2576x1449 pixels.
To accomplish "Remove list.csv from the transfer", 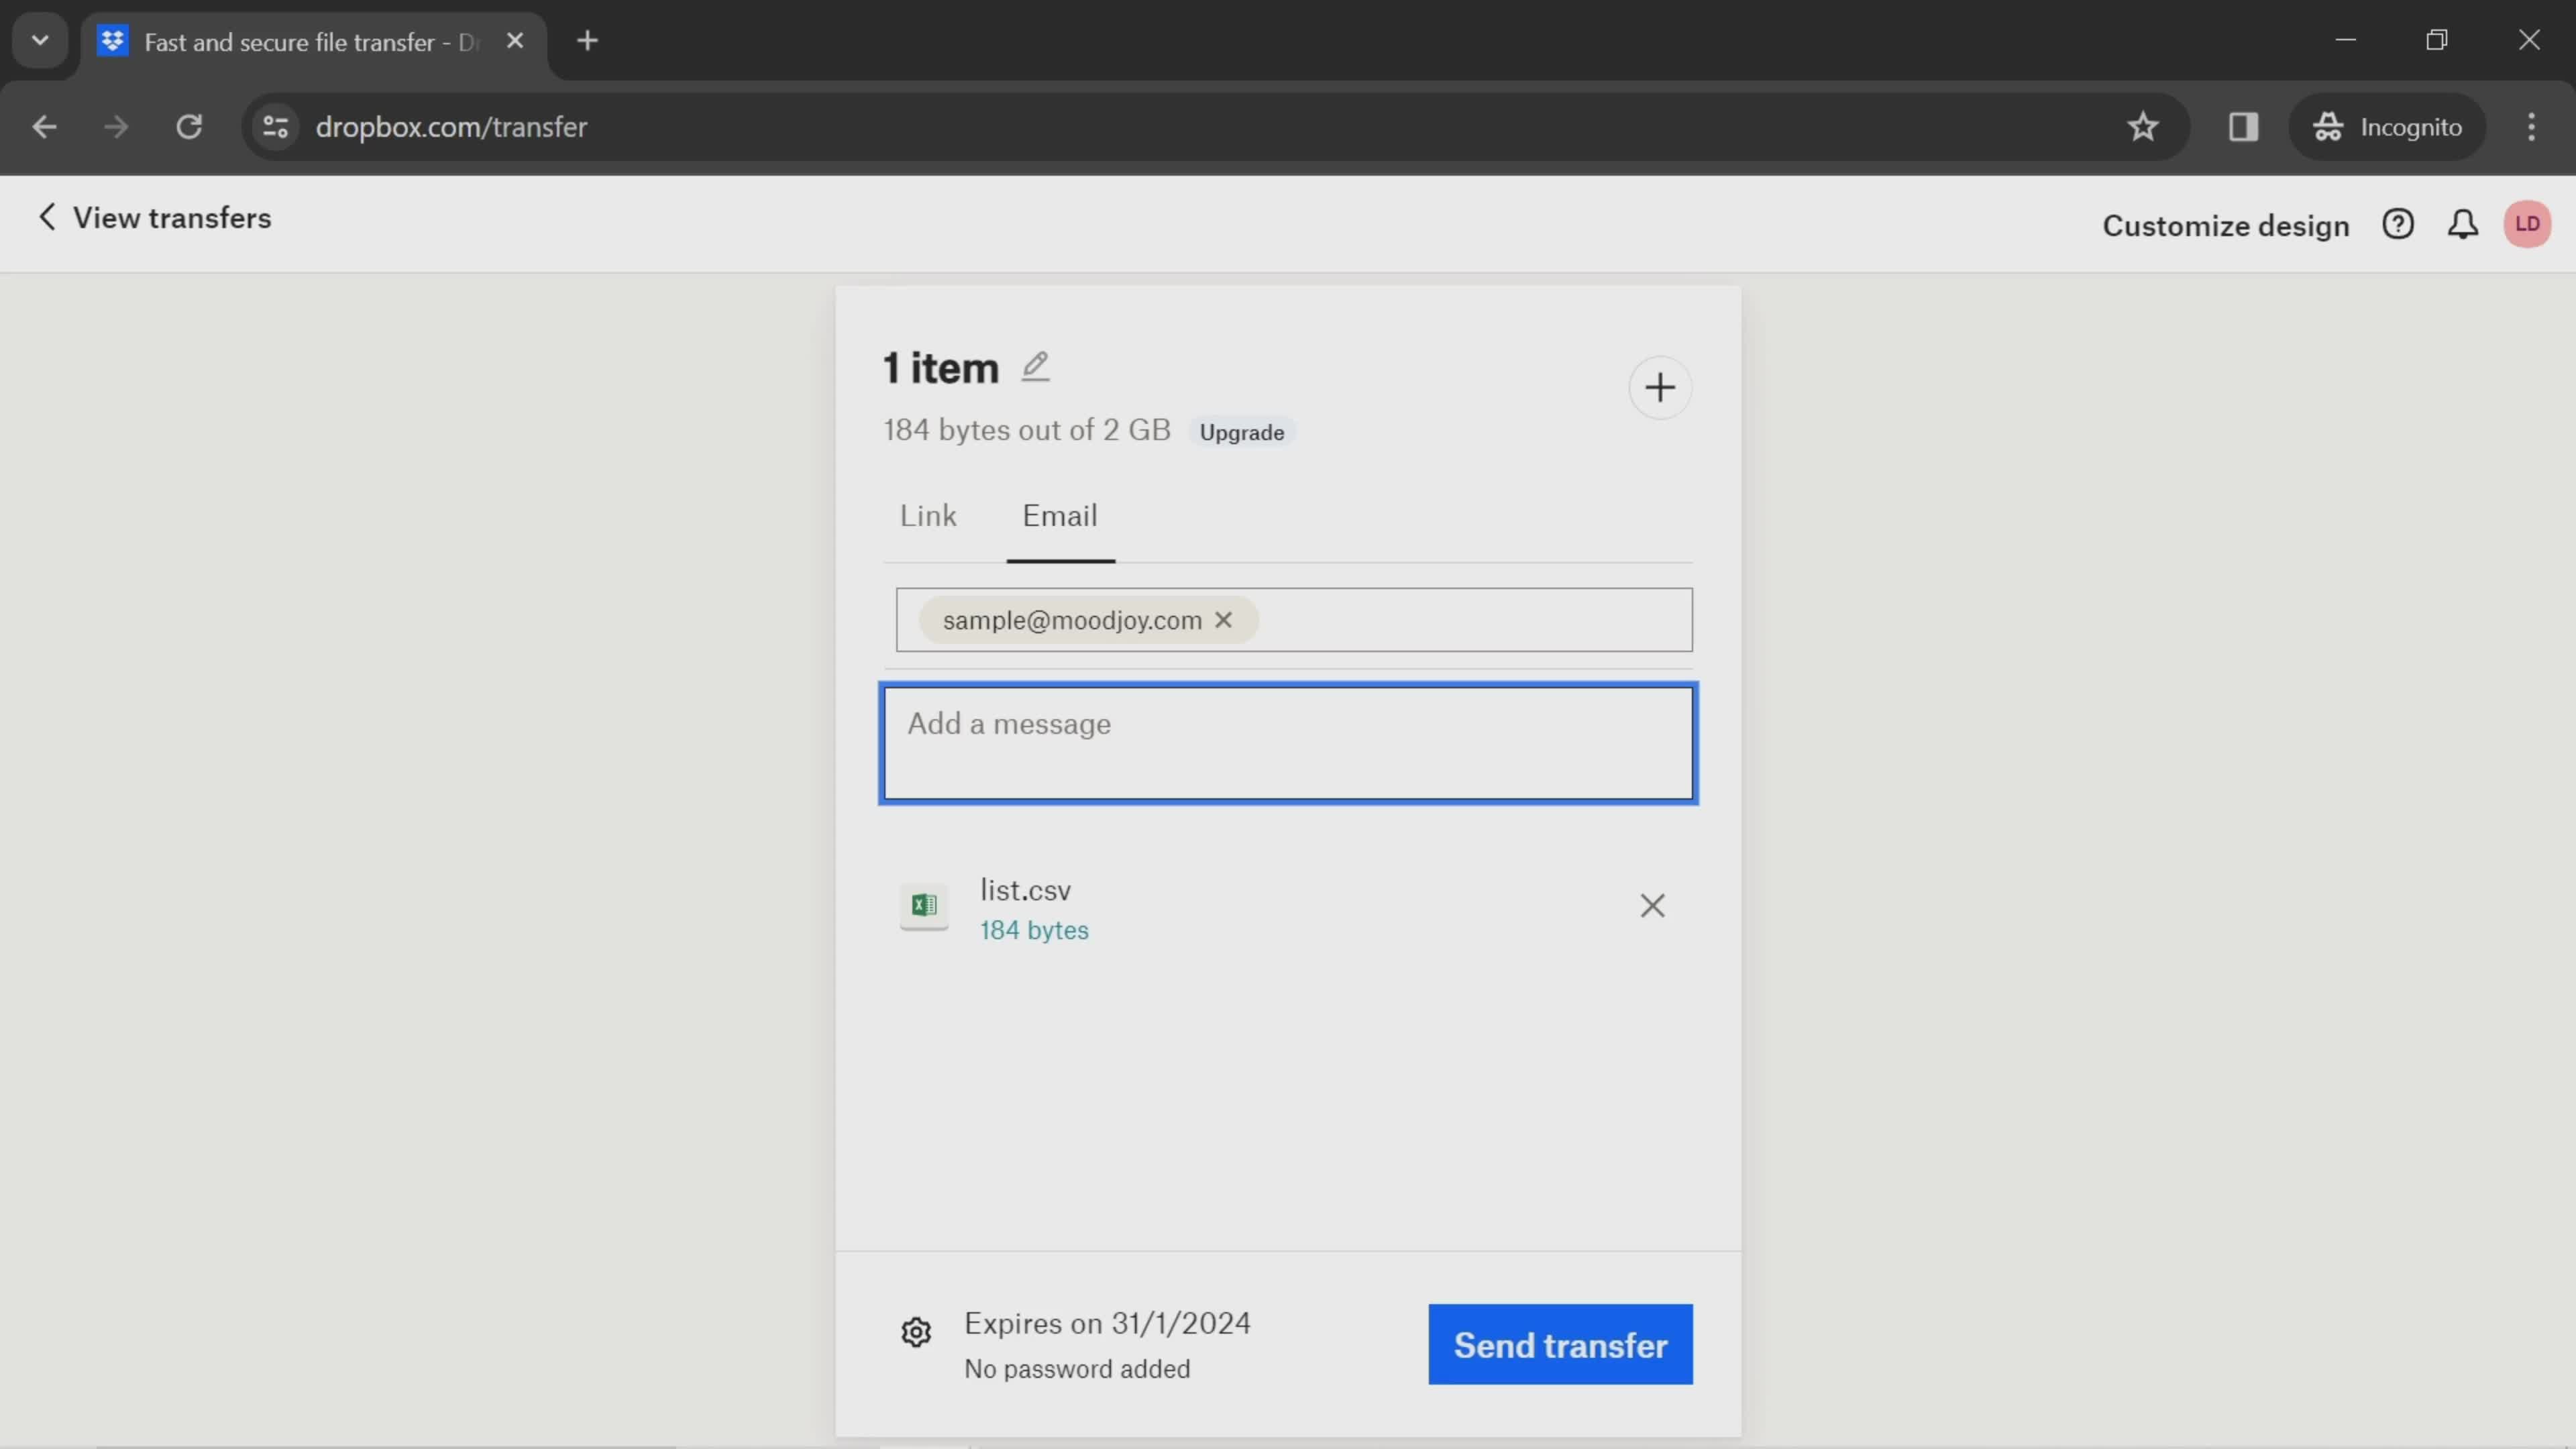I will click(x=1652, y=906).
